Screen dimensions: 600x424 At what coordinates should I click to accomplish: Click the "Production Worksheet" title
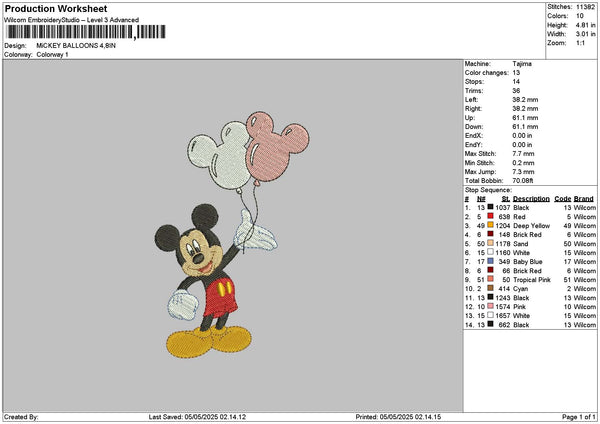(x=56, y=8)
